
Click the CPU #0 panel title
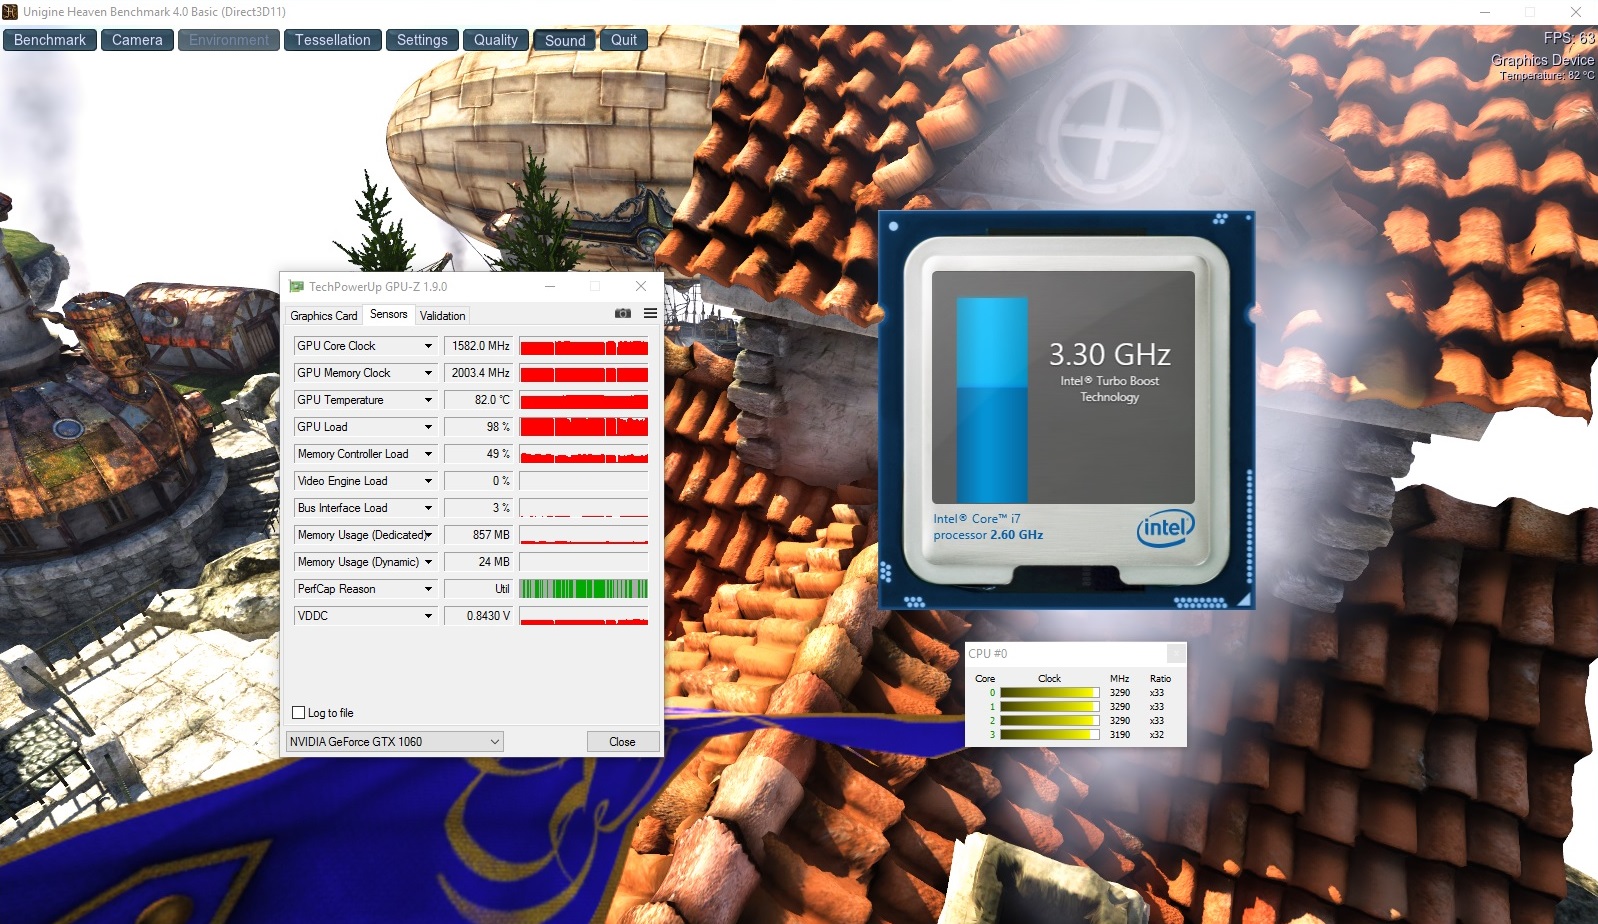coord(988,654)
